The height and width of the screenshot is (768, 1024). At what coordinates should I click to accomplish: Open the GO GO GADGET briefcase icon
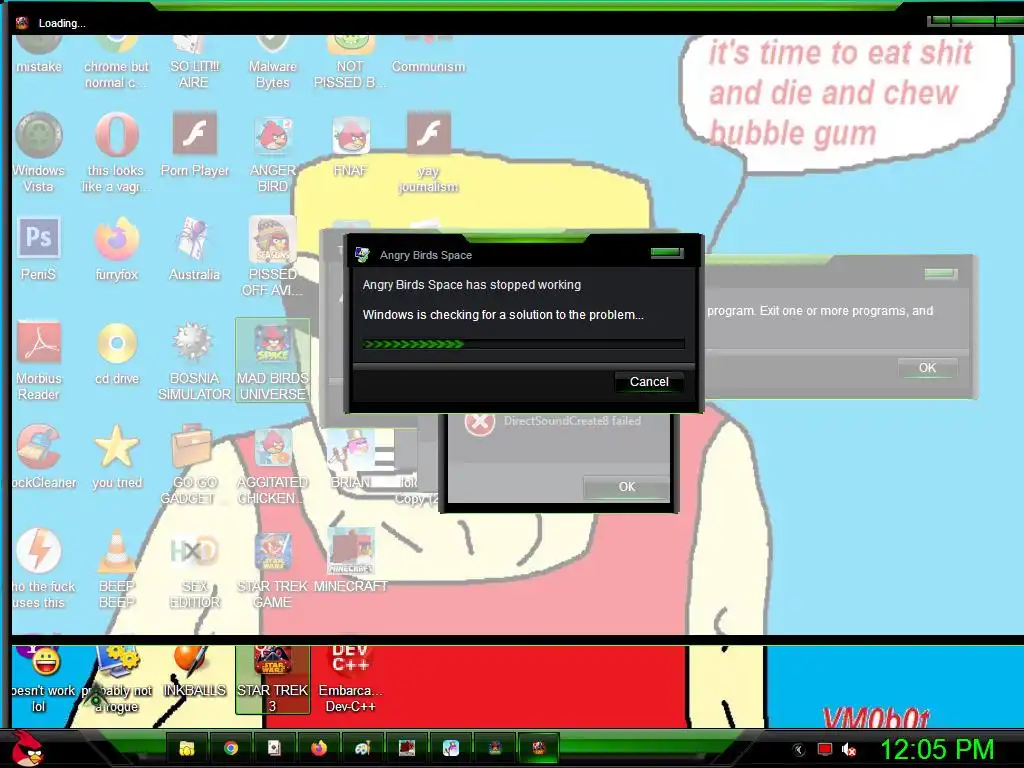[195, 464]
